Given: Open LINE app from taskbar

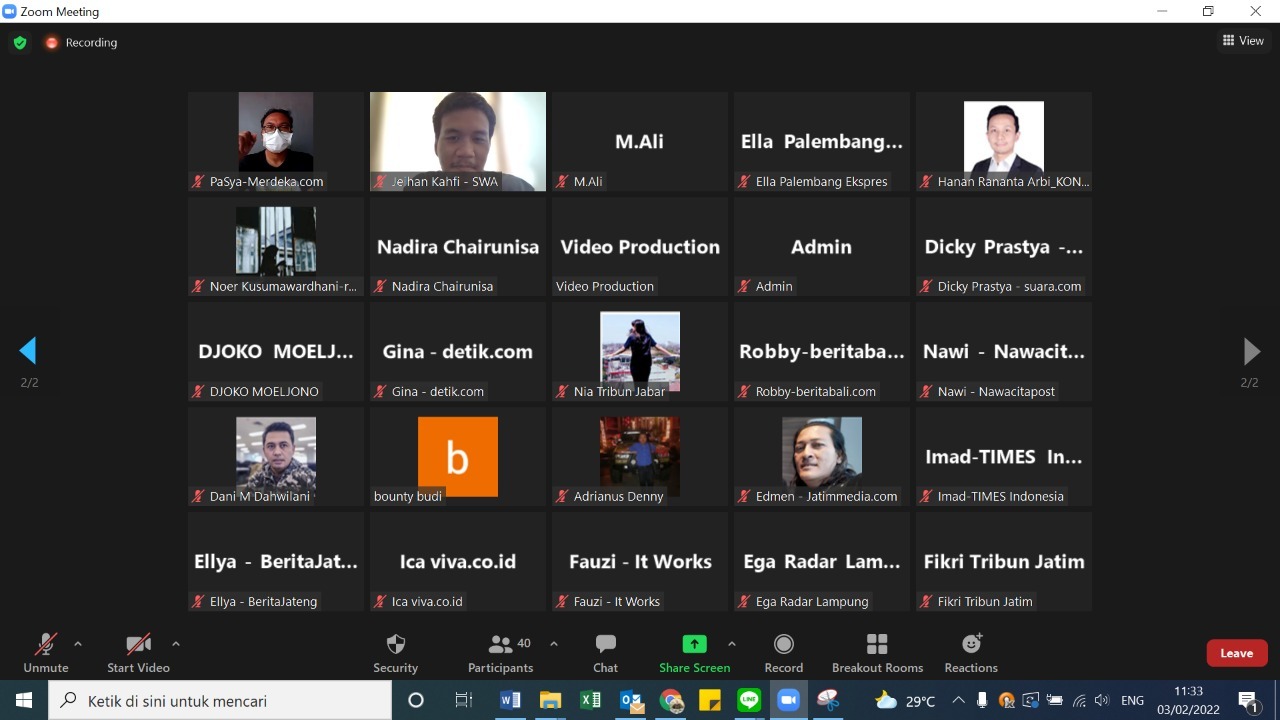Looking at the screenshot, I should 749,700.
